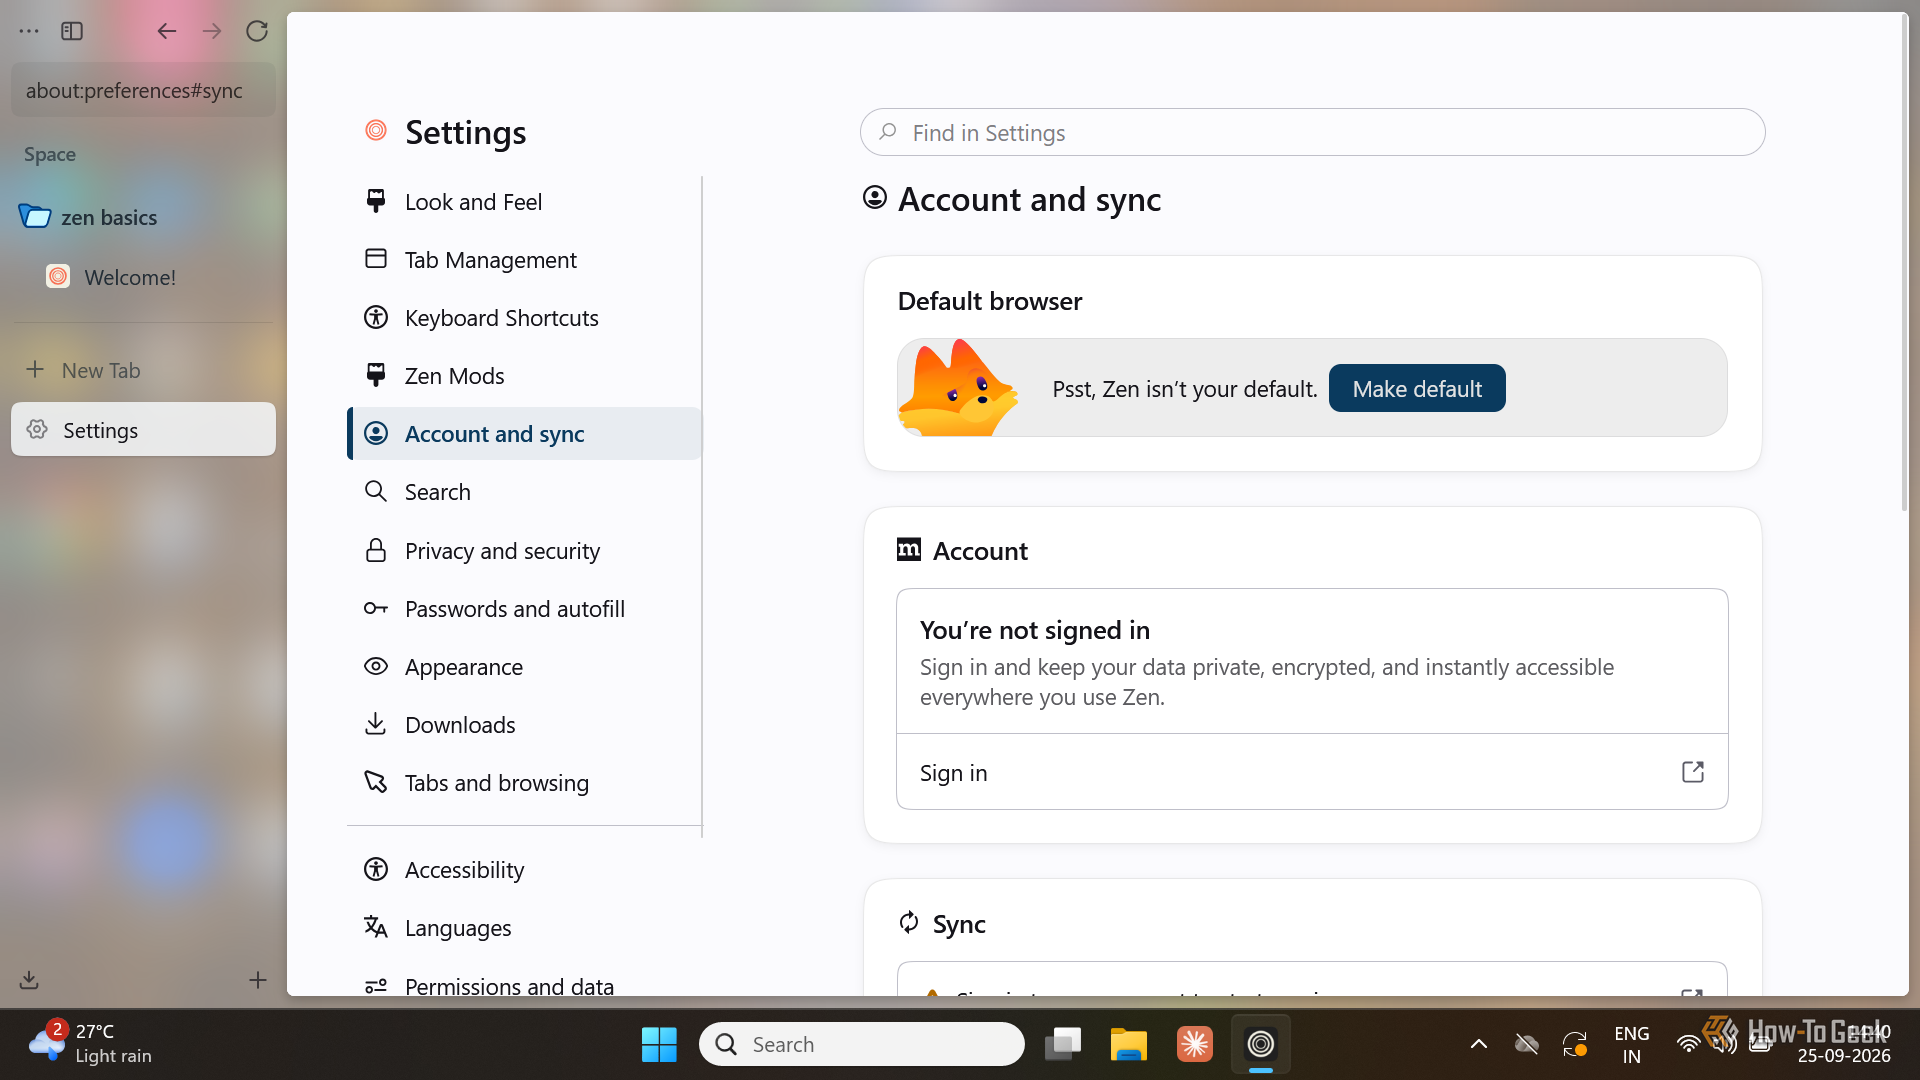The height and width of the screenshot is (1080, 1920).
Task: Click the taskbar Search box
Action: [862, 1044]
